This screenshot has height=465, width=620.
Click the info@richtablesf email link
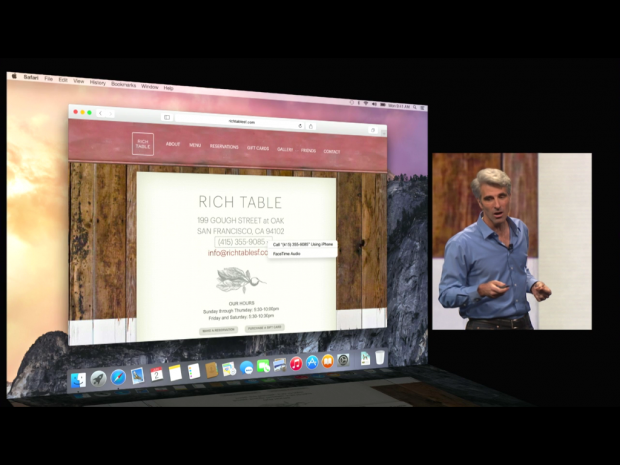tap(238, 253)
